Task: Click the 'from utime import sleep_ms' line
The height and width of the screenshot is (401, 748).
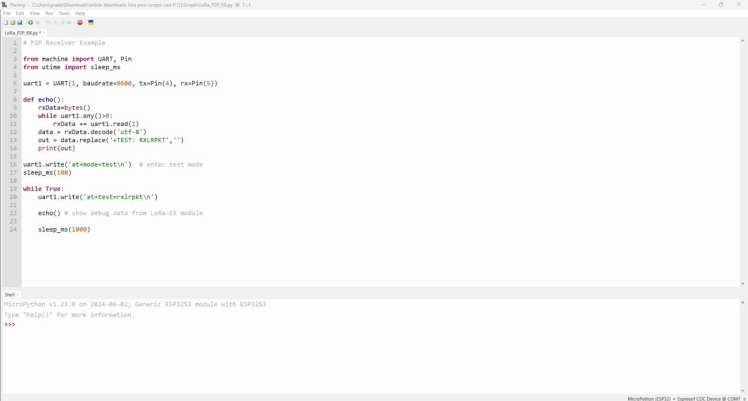Action: [72, 67]
